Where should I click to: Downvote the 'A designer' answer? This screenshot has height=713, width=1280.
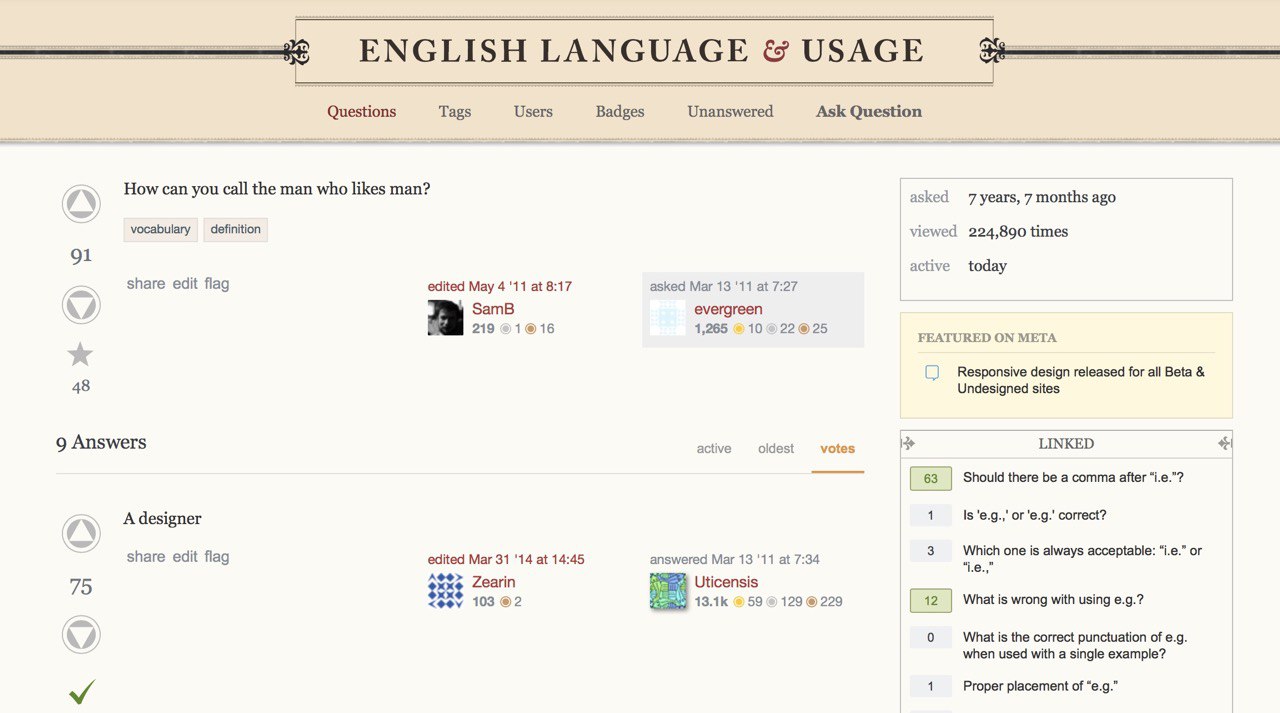coord(81,634)
